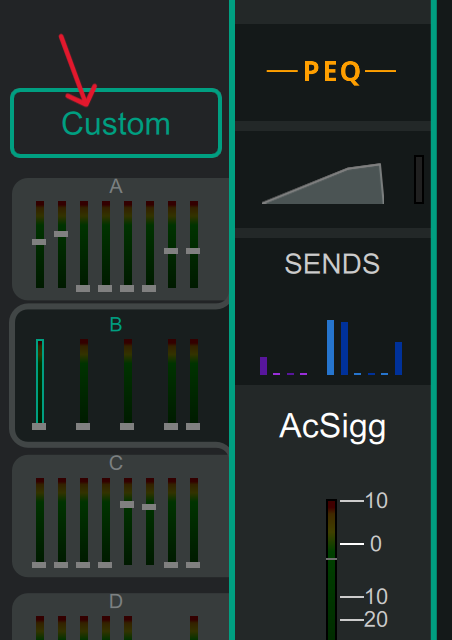
Task: Select the AcSigg channel name label
Action: (x=333, y=426)
